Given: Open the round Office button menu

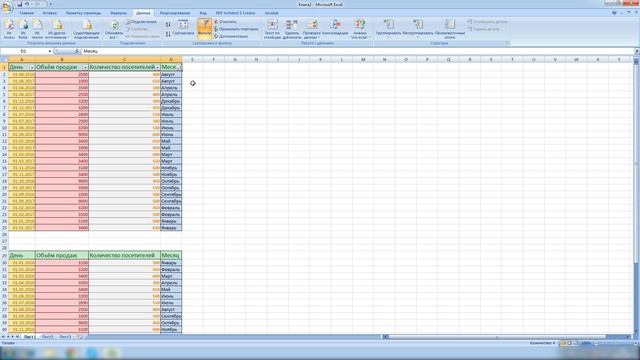Looking at the screenshot, I should [x=6, y=7].
